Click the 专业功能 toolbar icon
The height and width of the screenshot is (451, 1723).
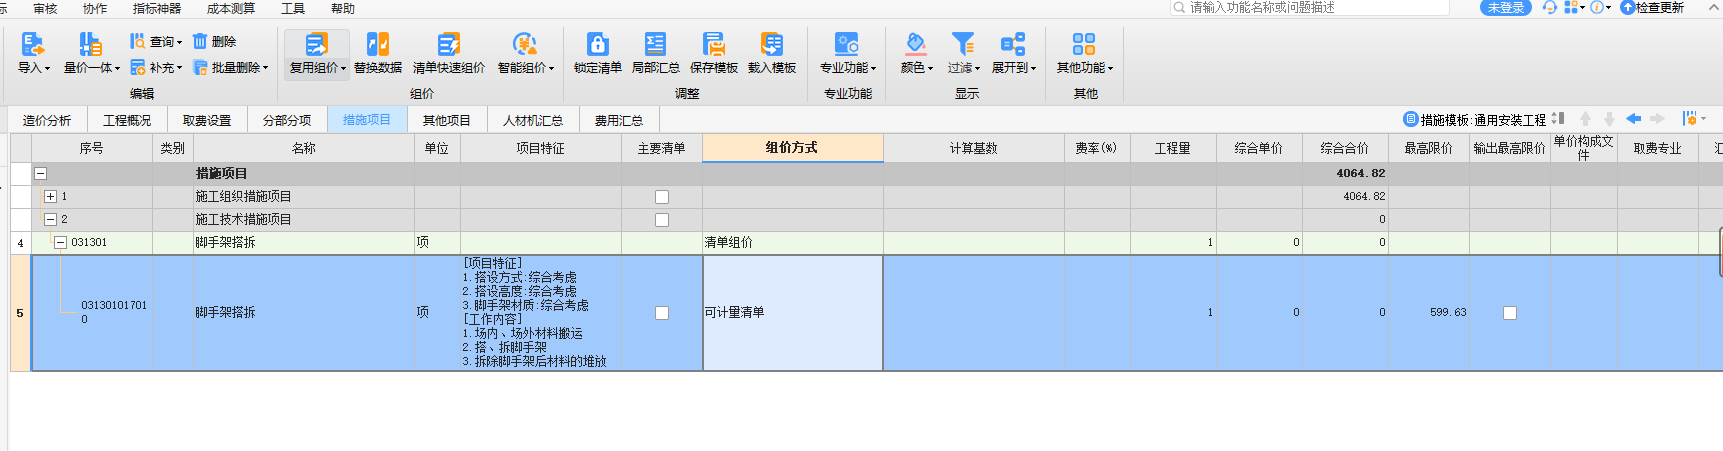(847, 44)
